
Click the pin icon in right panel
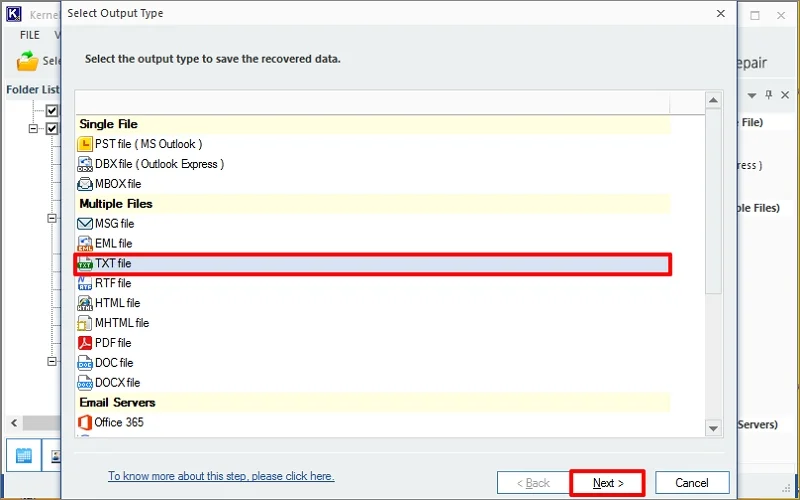769,95
